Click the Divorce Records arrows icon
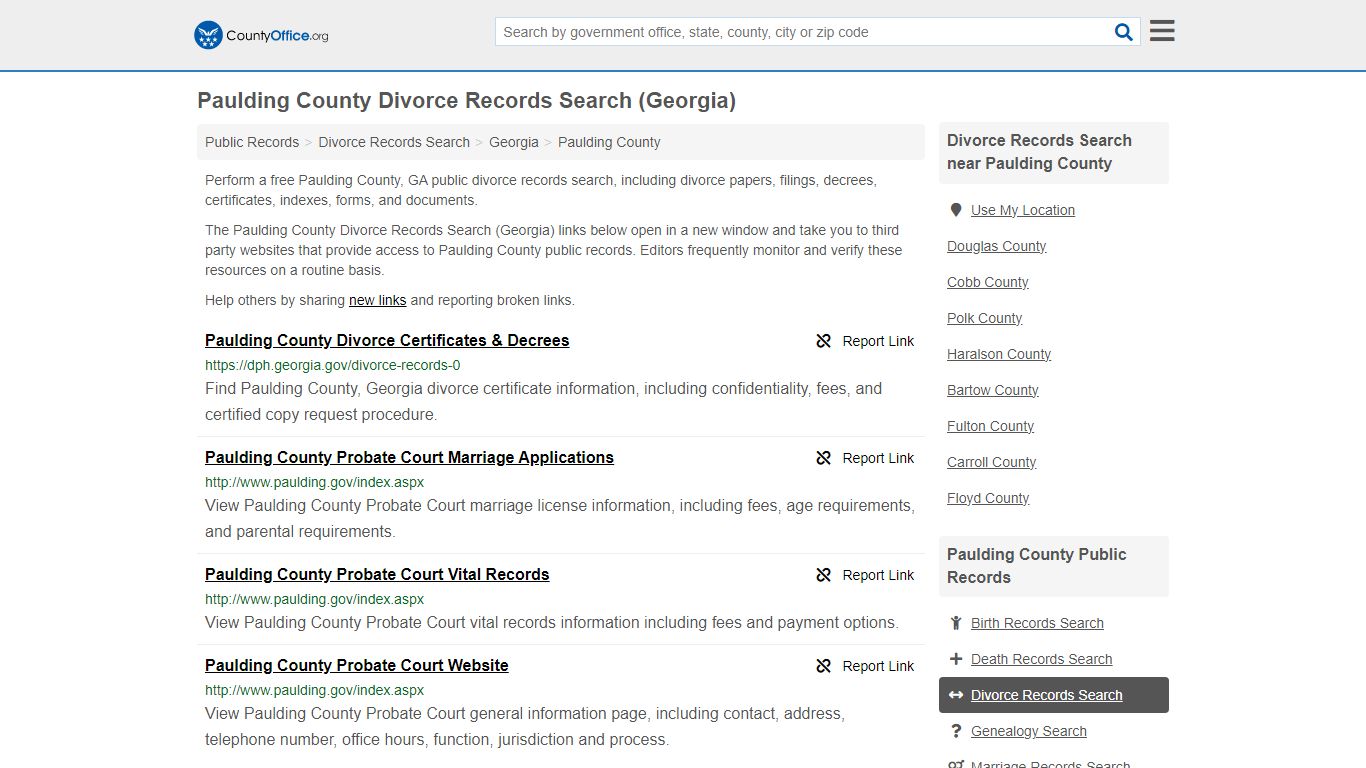This screenshot has height=768, width=1366. click(x=956, y=695)
